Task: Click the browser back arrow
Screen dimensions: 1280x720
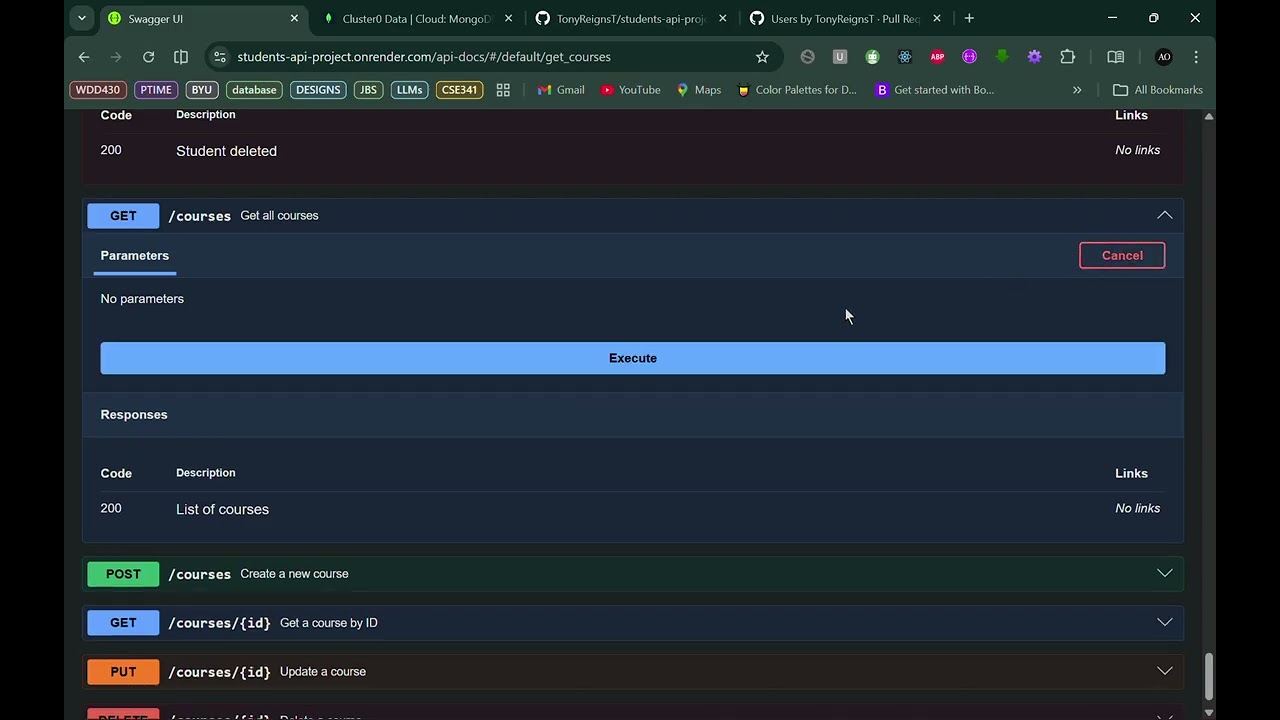Action: pyautogui.click(x=84, y=57)
